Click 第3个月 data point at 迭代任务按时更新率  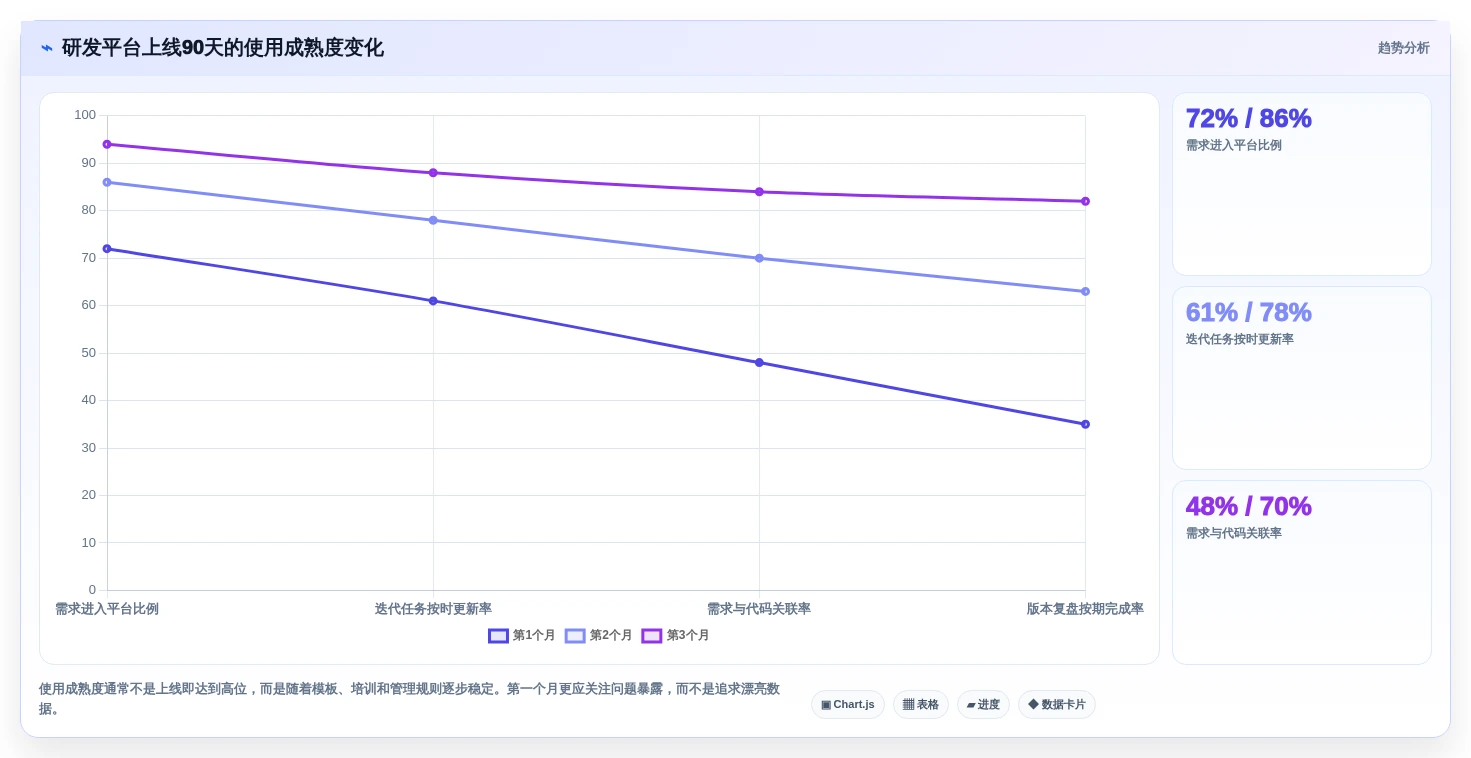433,173
